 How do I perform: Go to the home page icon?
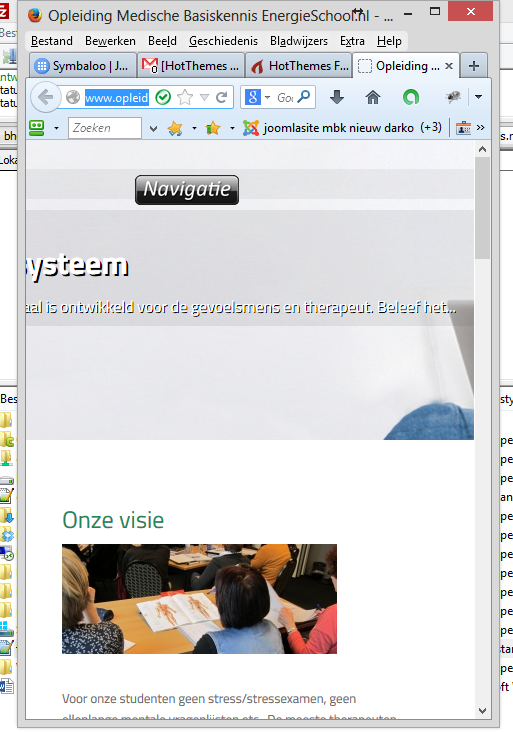click(372, 97)
